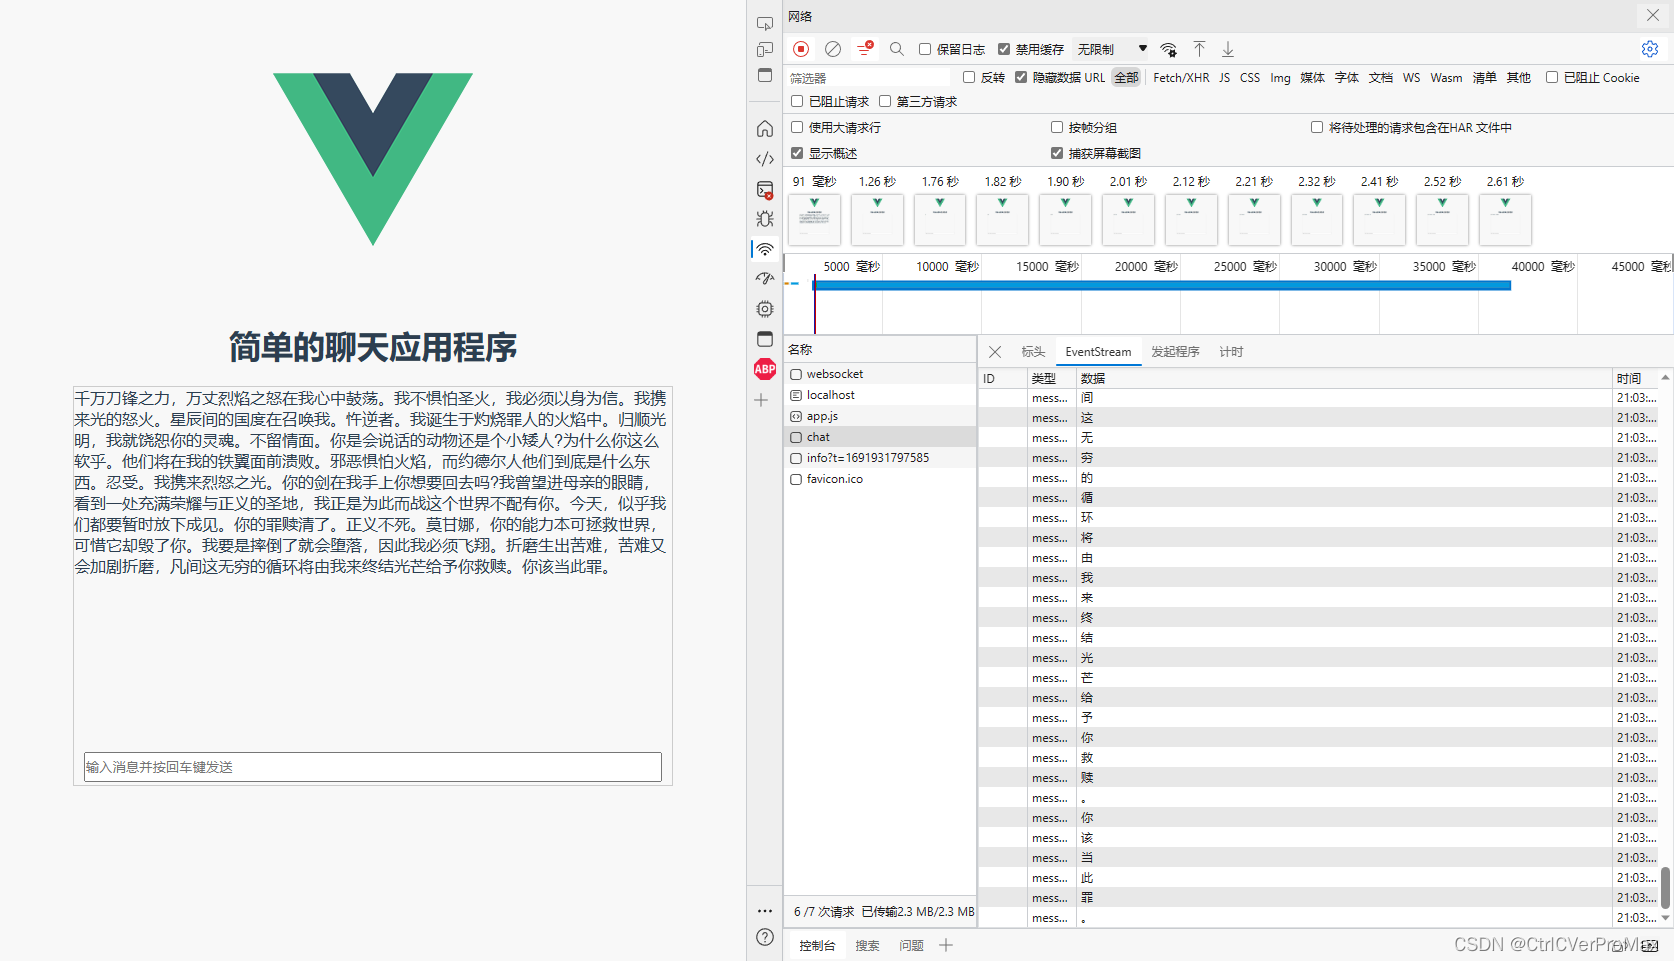This screenshot has width=1674, height=961.
Task: Check the 反转 invert filter box
Action: [969, 77]
